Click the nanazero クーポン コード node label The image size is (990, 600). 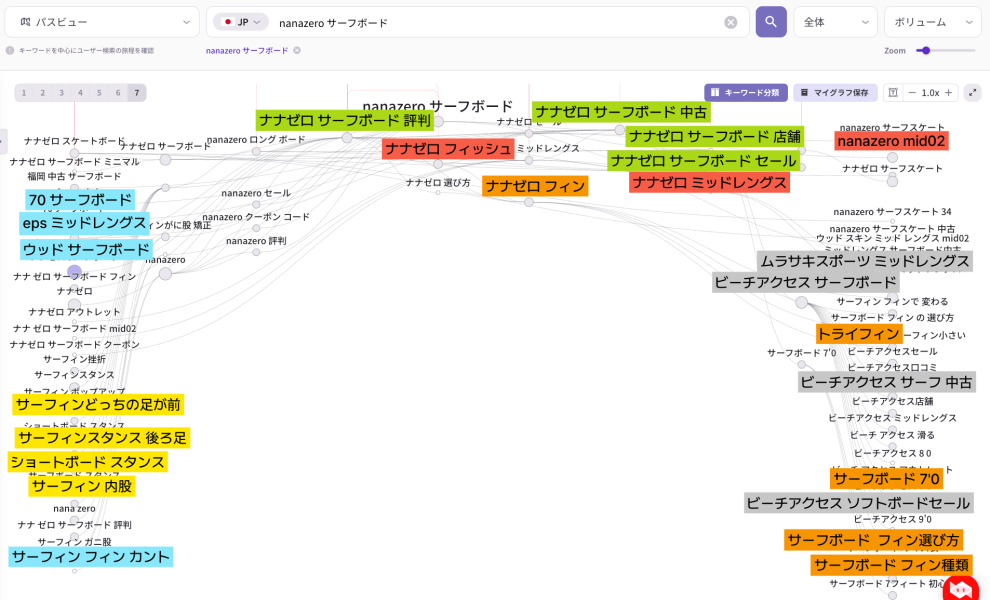[x=256, y=217]
